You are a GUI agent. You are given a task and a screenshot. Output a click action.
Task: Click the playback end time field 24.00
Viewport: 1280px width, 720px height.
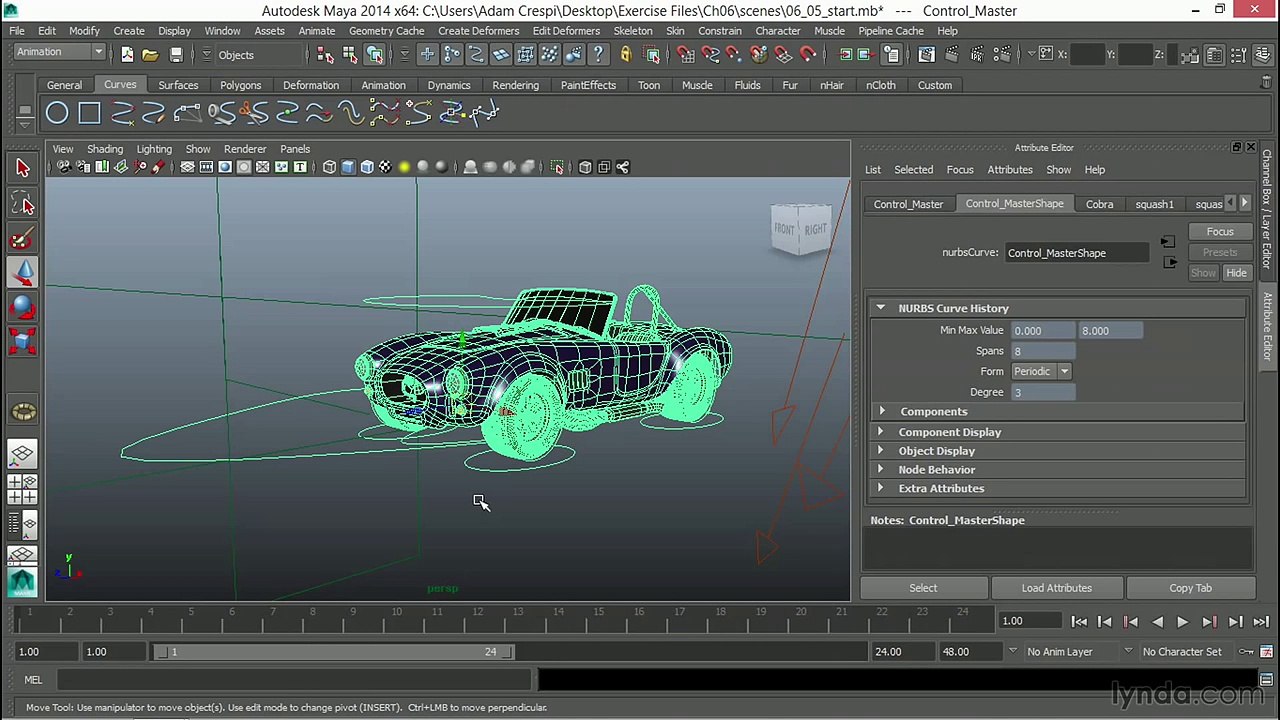point(901,652)
